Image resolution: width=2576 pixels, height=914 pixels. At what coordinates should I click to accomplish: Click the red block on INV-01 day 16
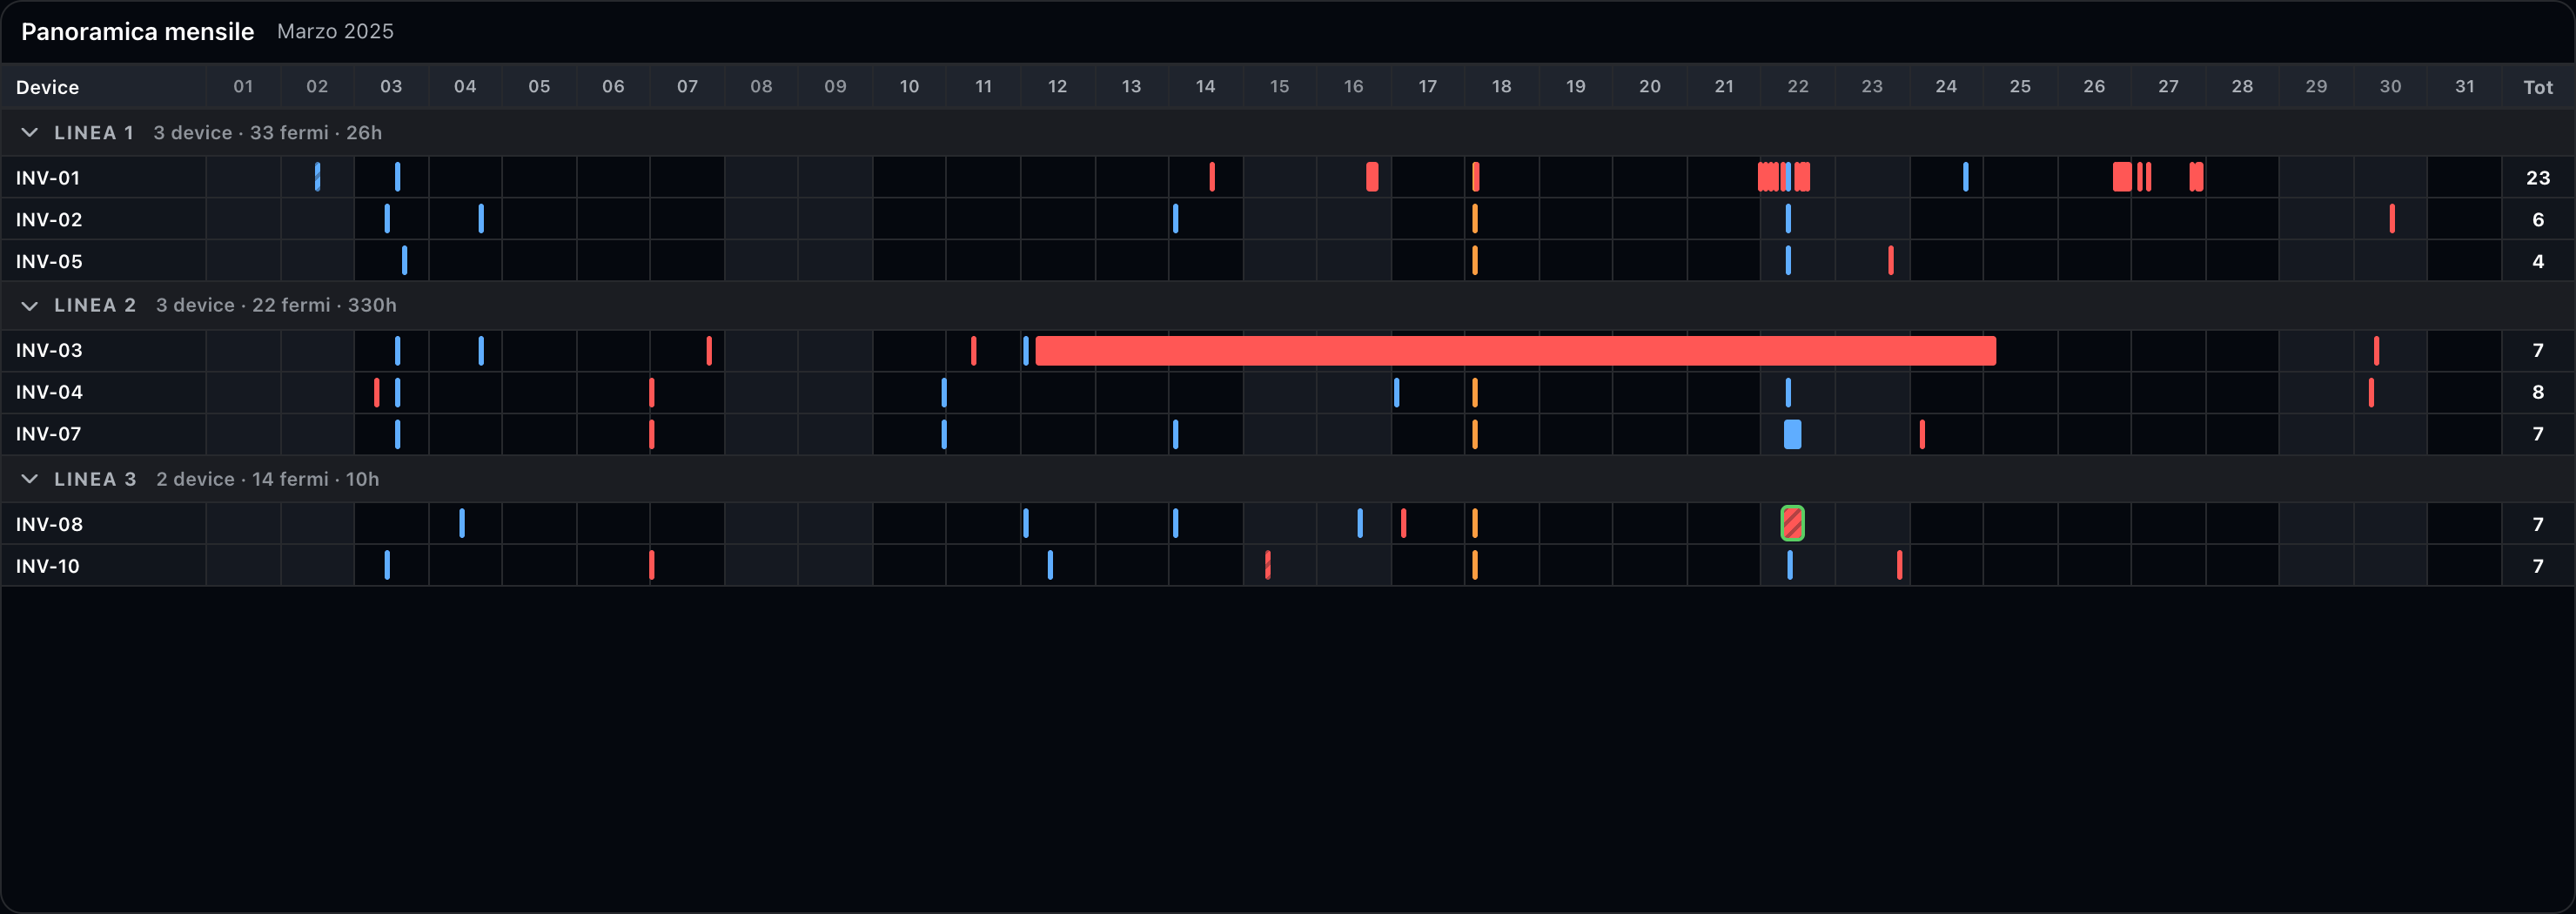click(x=1372, y=177)
